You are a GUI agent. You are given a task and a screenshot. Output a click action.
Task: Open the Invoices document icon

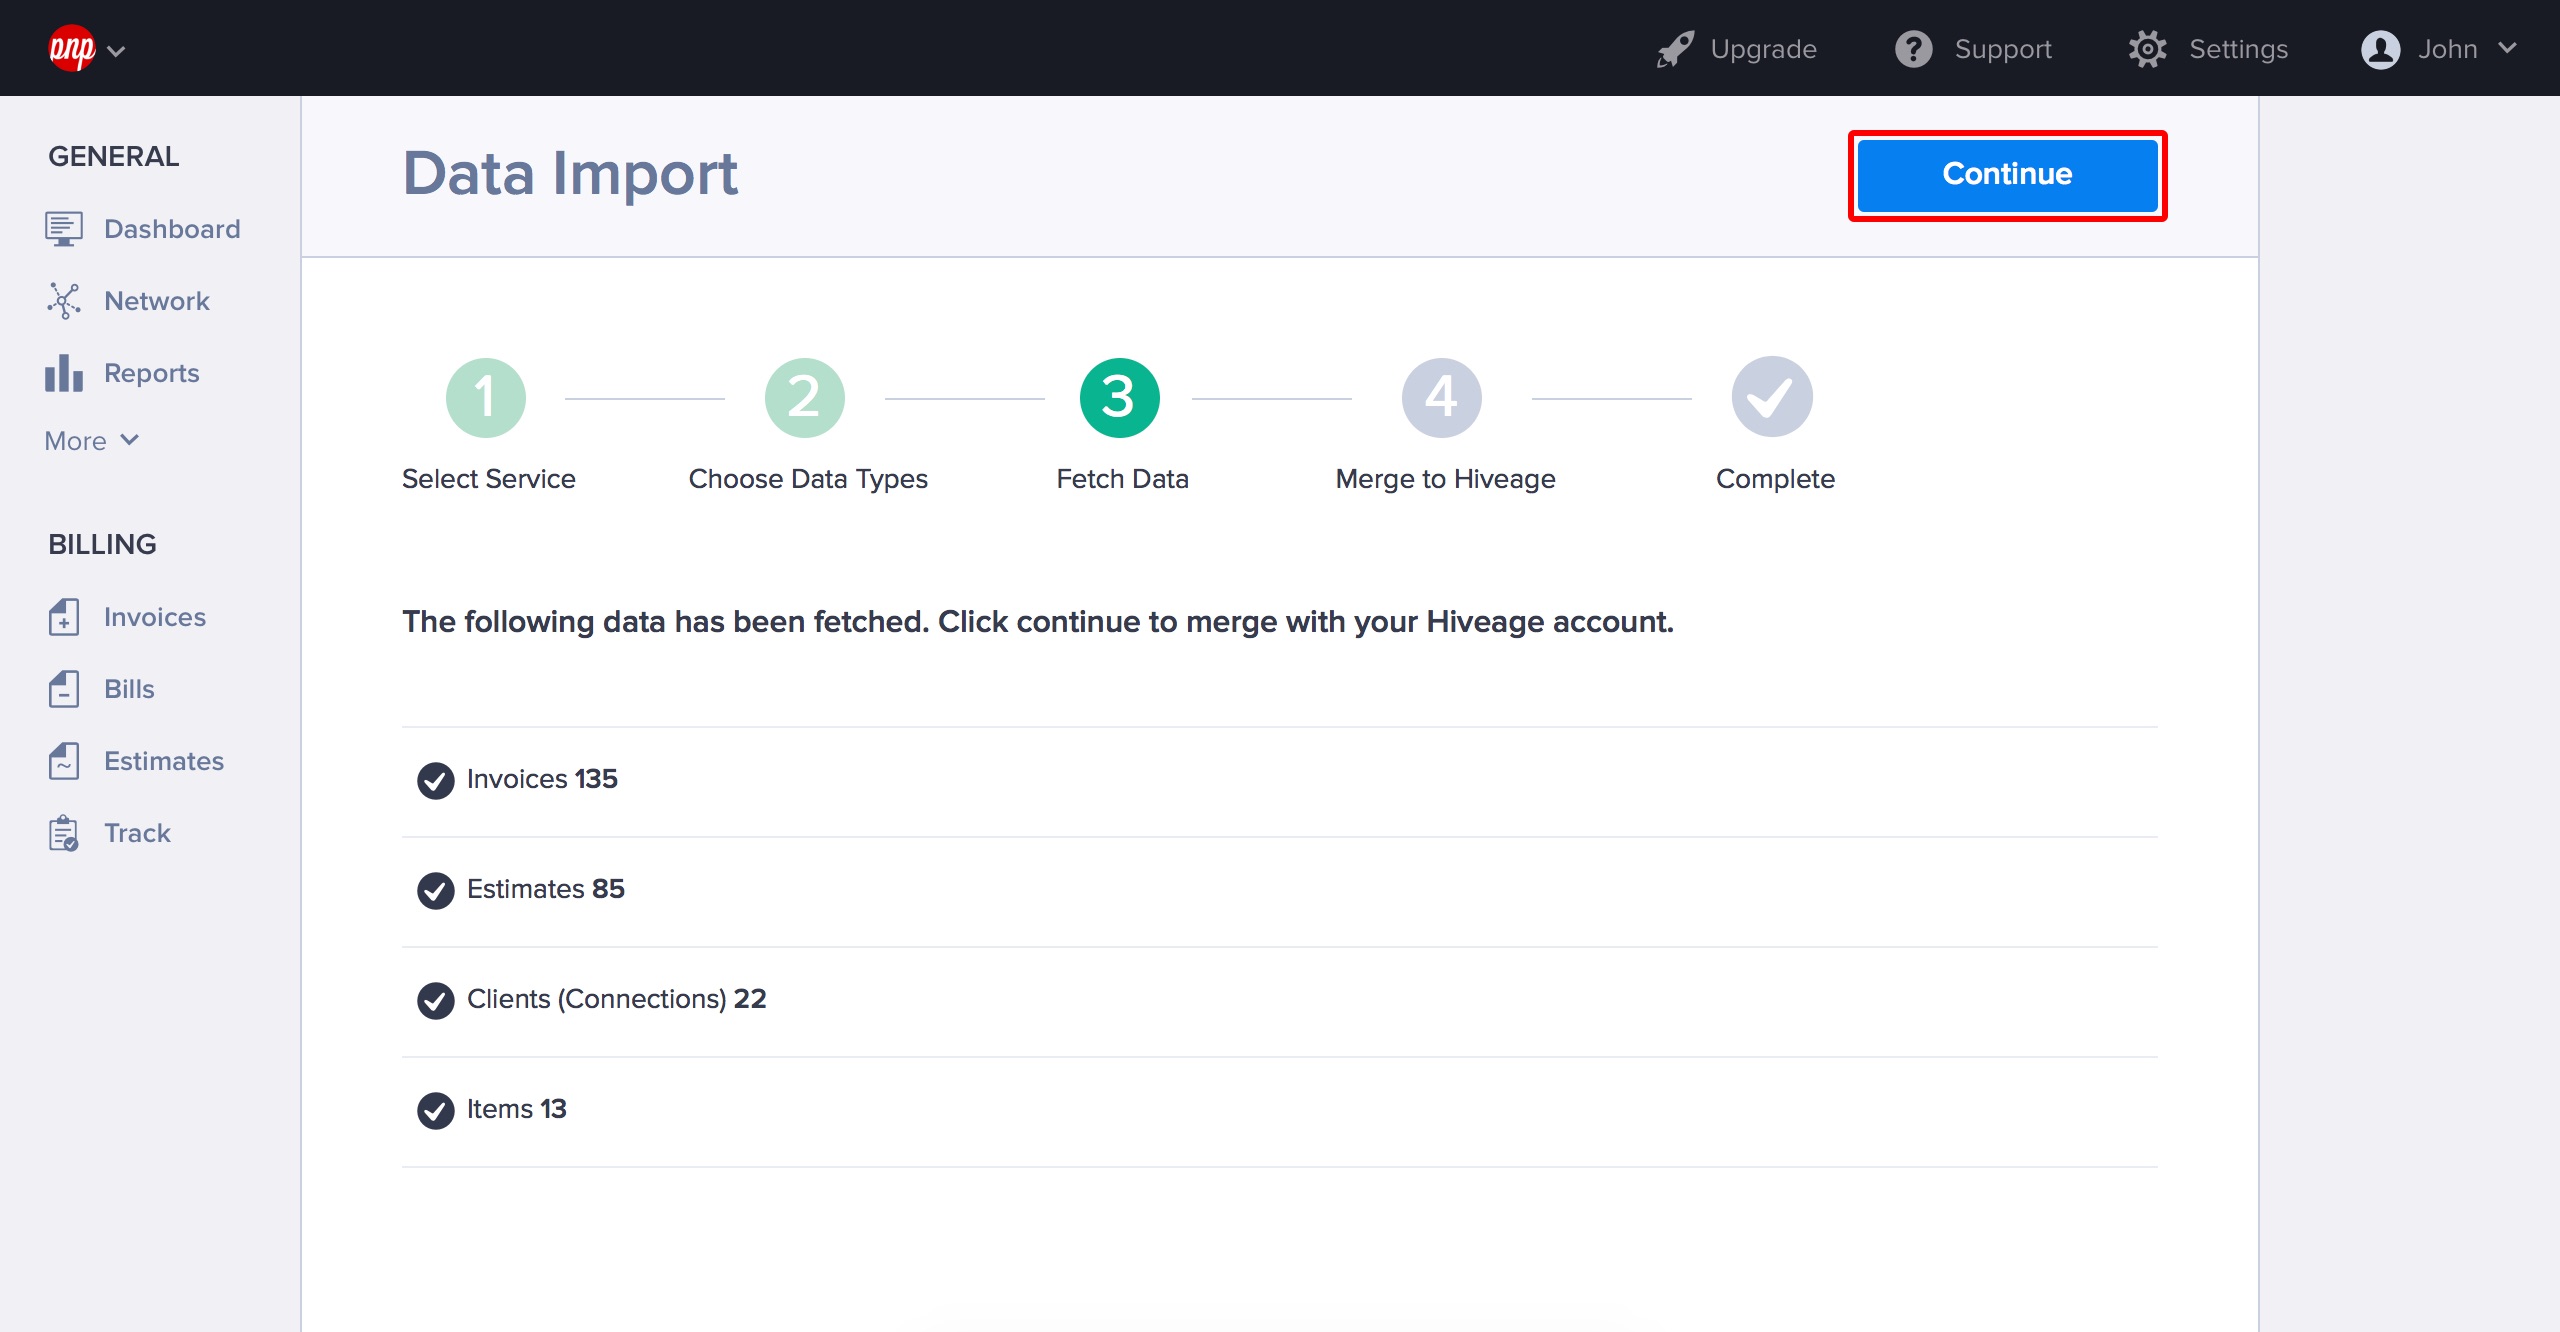63,617
